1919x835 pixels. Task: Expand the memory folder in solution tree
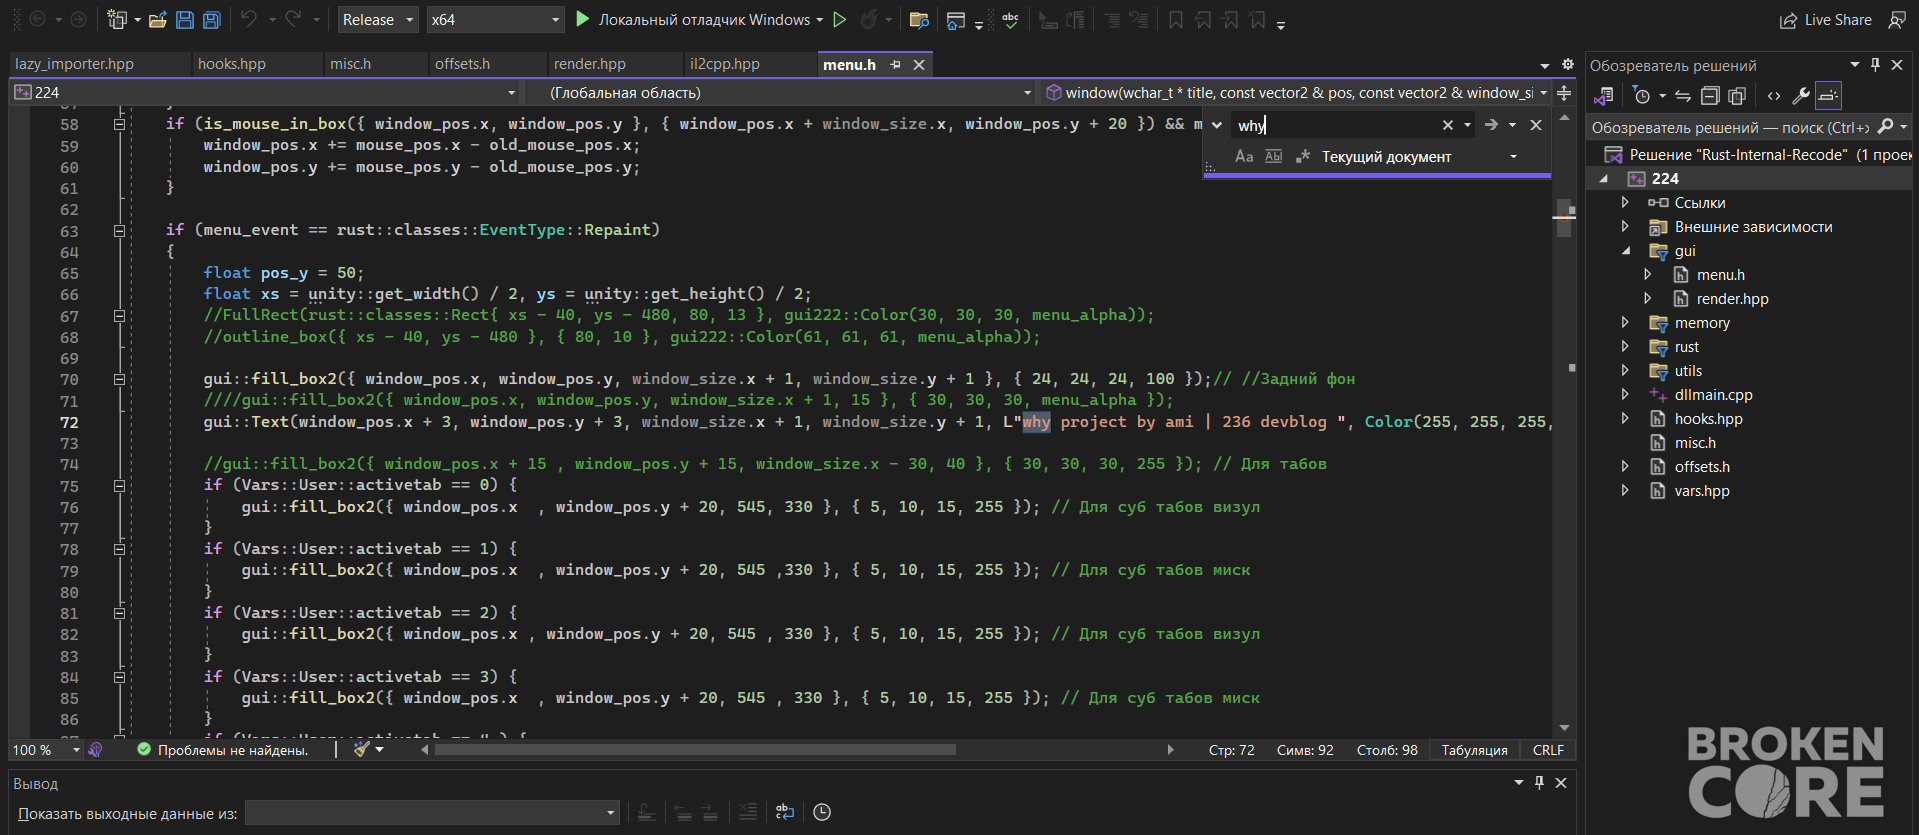point(1625,322)
